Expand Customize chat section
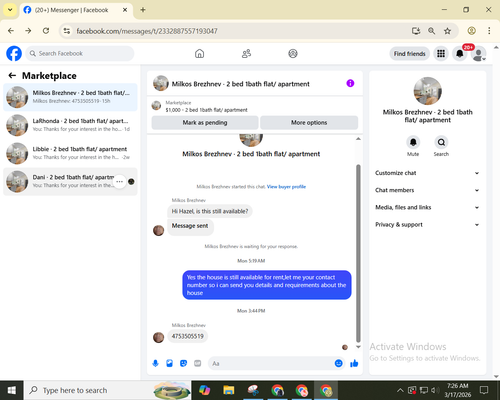The height and width of the screenshot is (400, 500). tap(427, 173)
